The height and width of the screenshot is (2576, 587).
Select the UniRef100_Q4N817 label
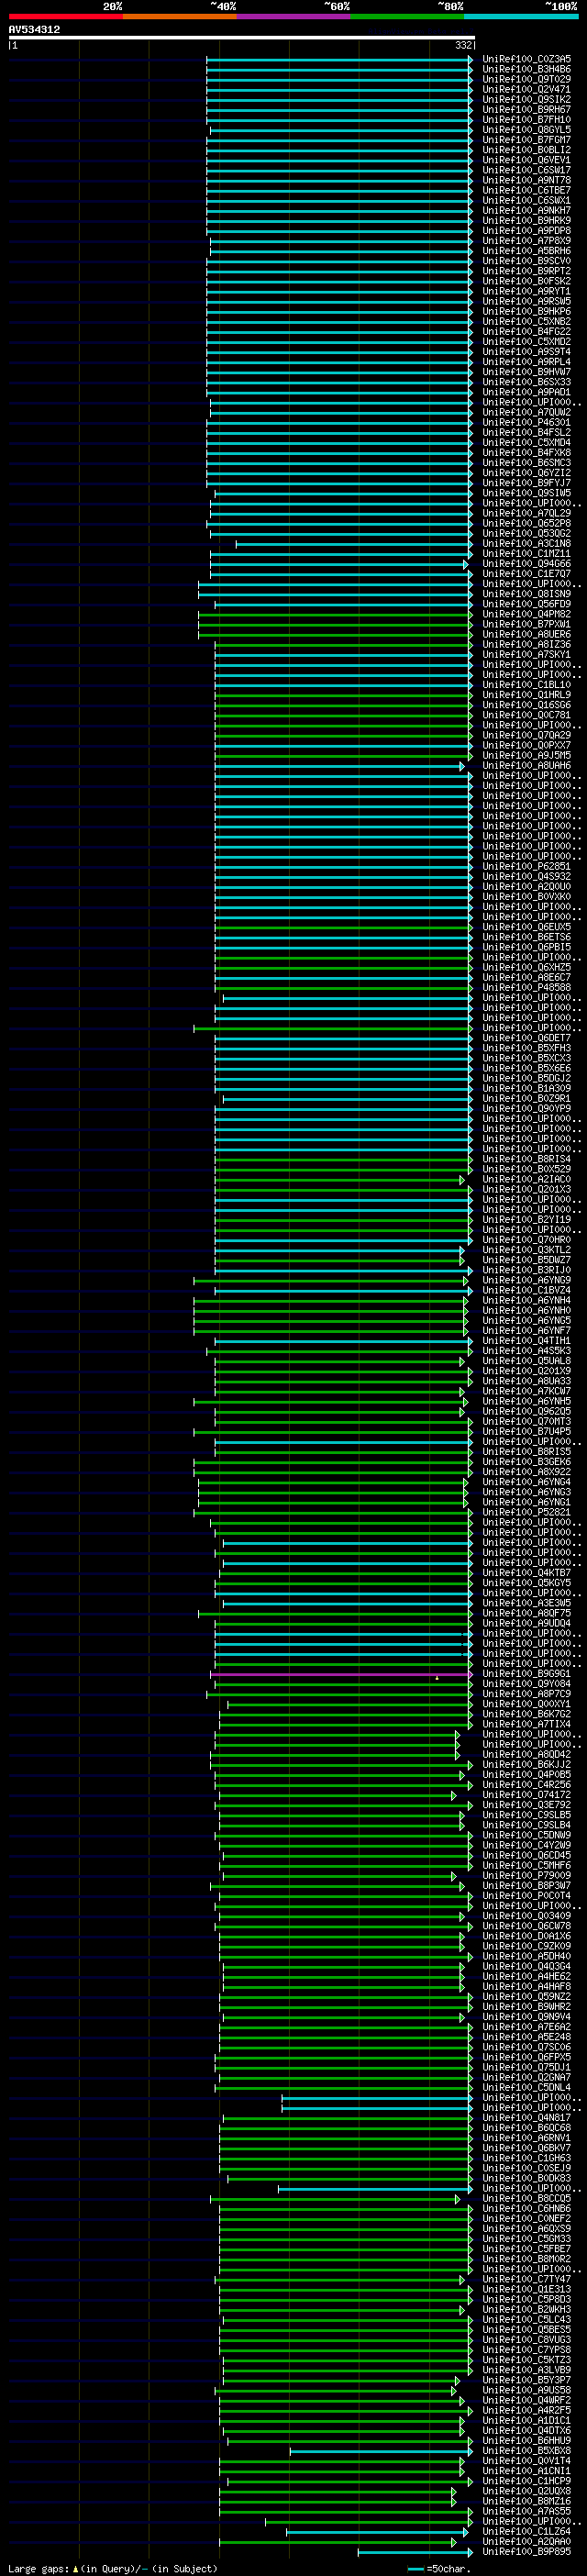(527, 2118)
